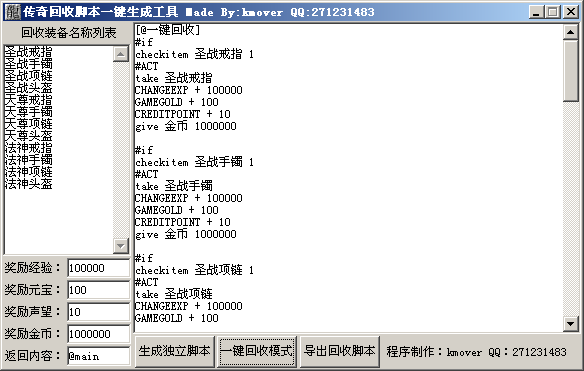
Task: Select 圣战头盔 in equipment list
Action: [x=28, y=88]
